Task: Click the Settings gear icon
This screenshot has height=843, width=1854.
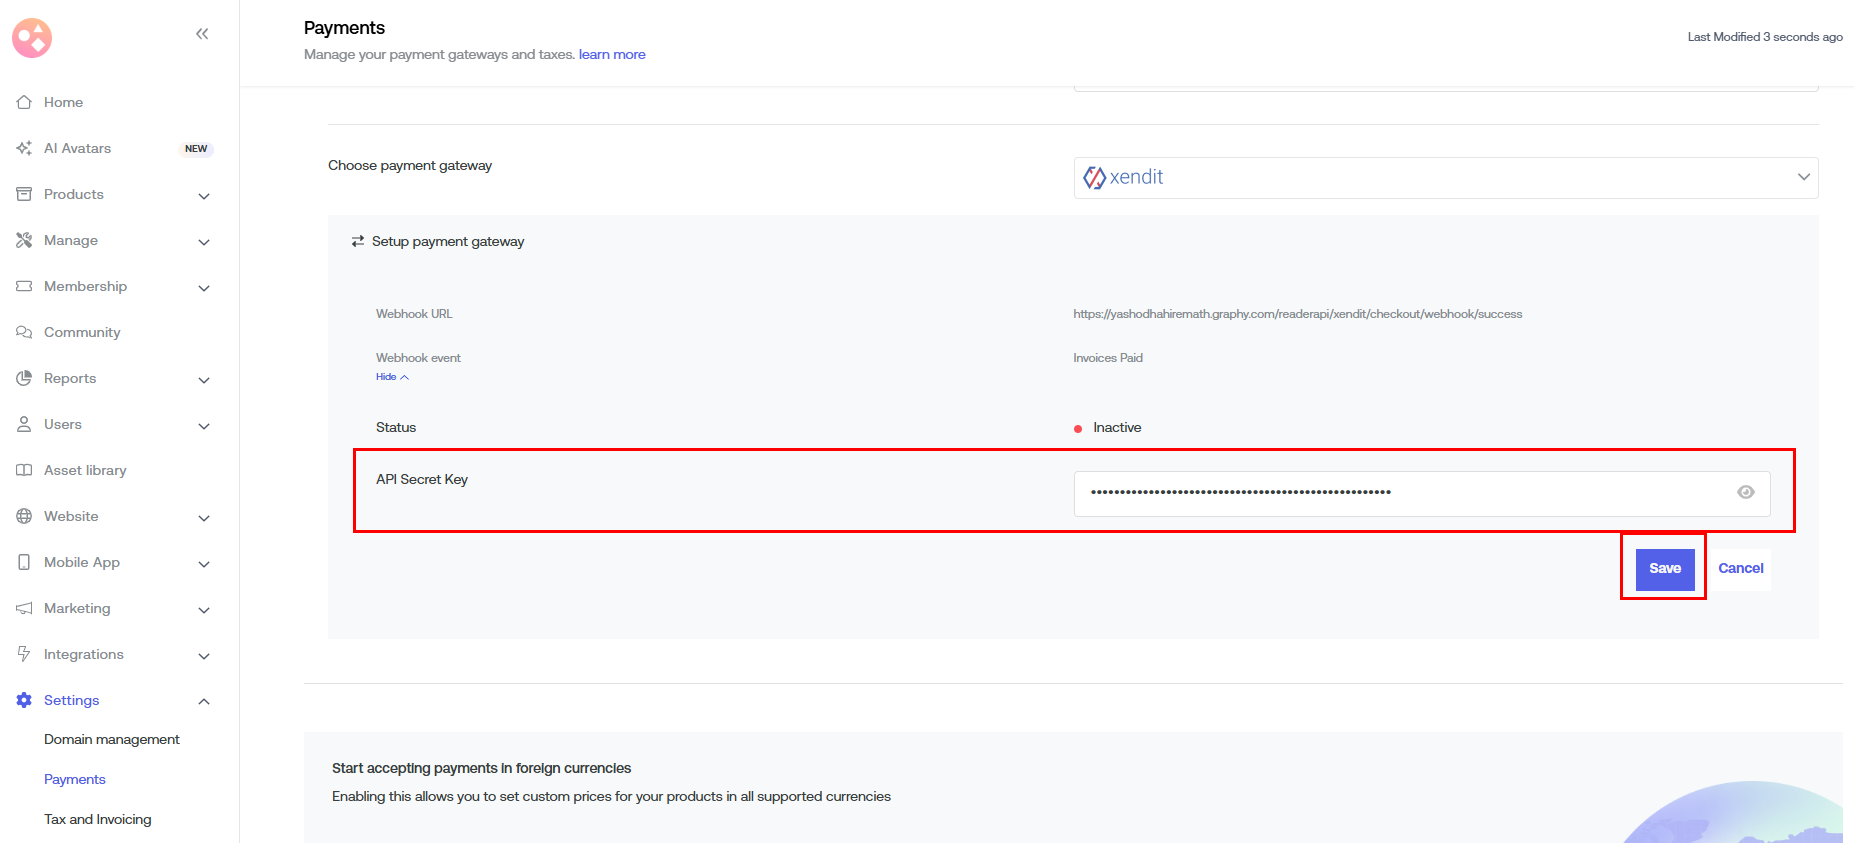Action: (x=24, y=700)
